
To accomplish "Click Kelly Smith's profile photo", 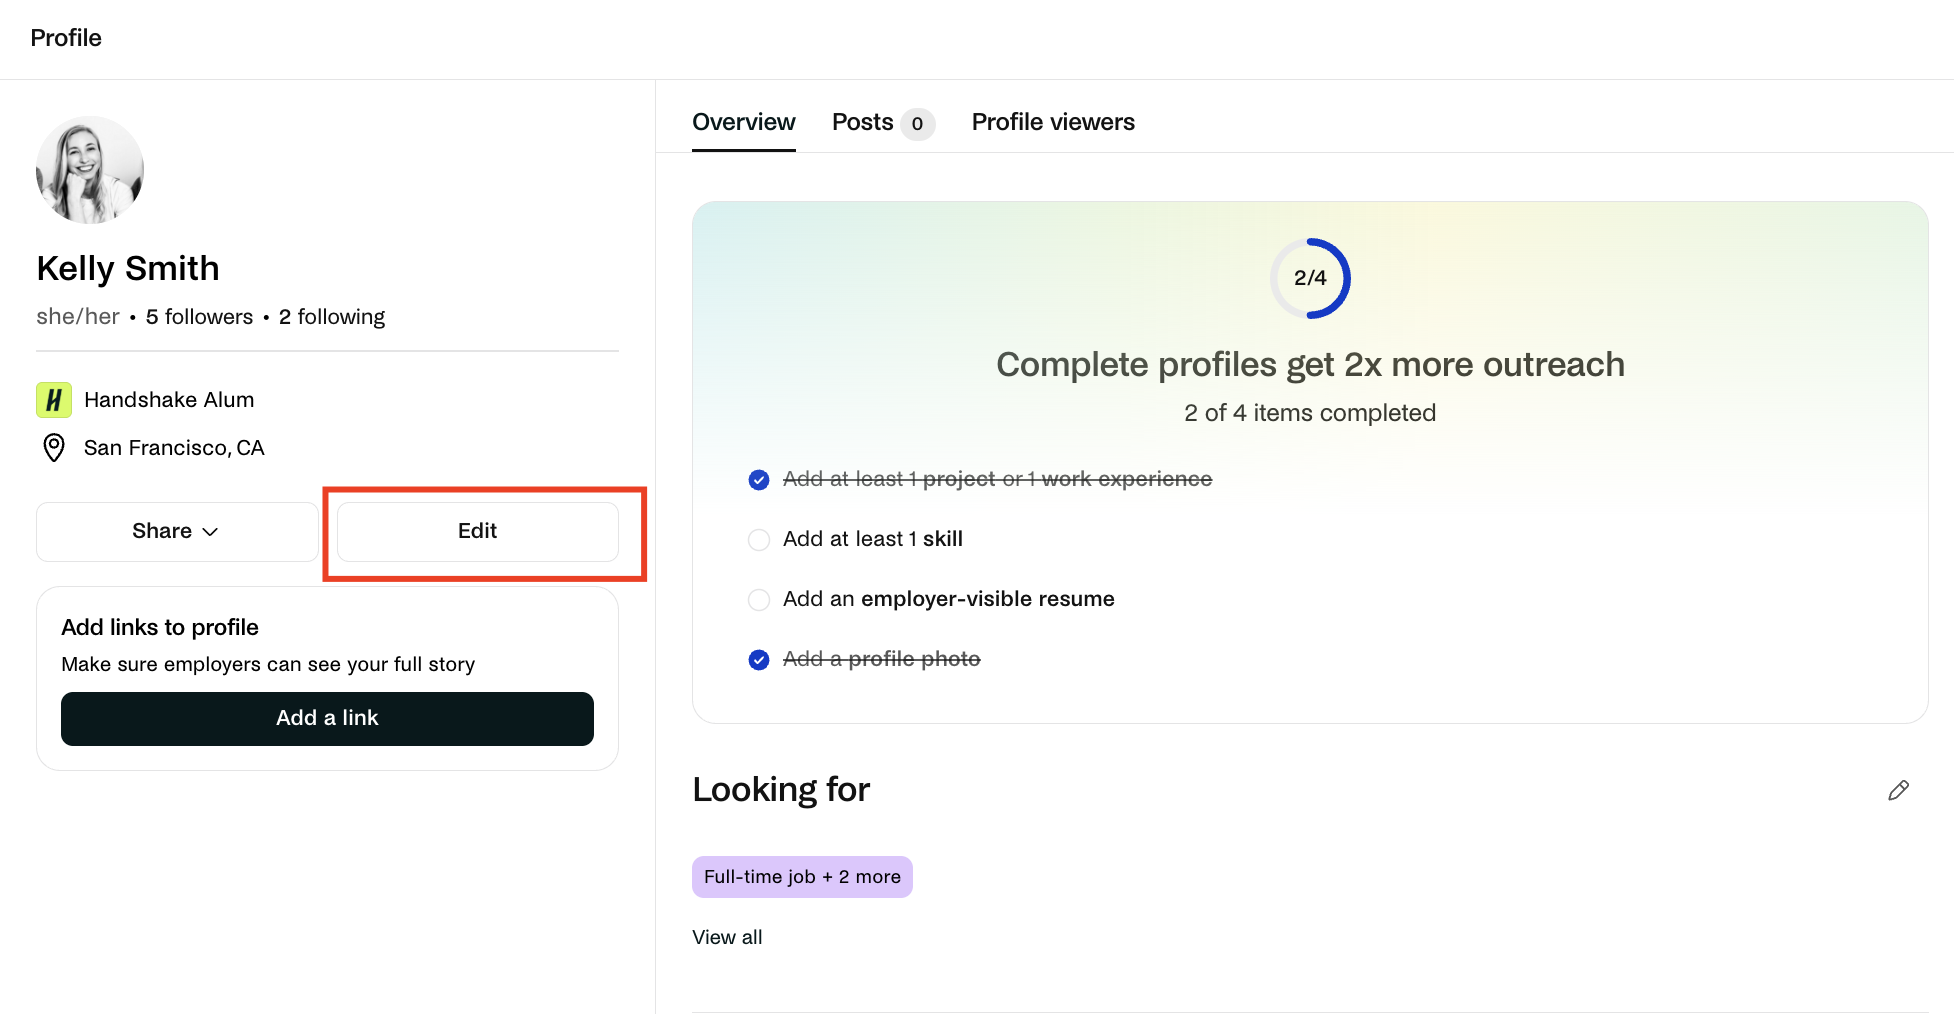I will point(90,170).
